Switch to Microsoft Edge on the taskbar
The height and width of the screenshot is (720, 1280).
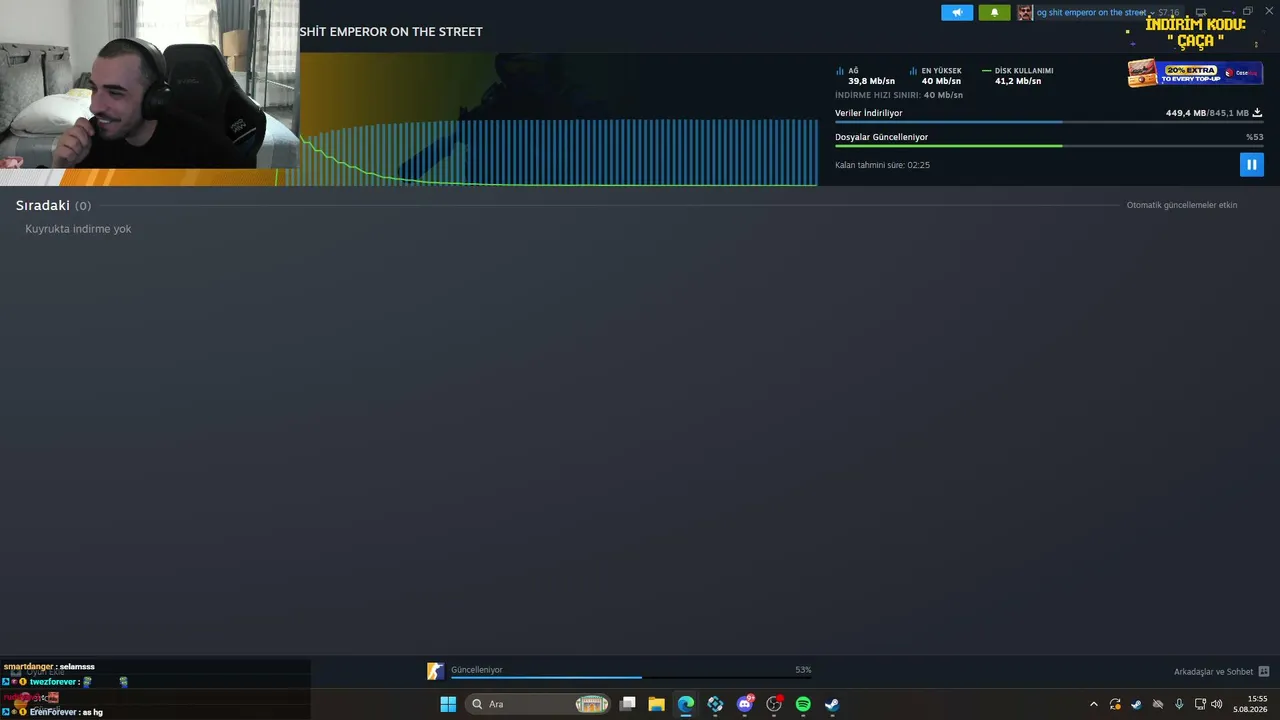(686, 704)
